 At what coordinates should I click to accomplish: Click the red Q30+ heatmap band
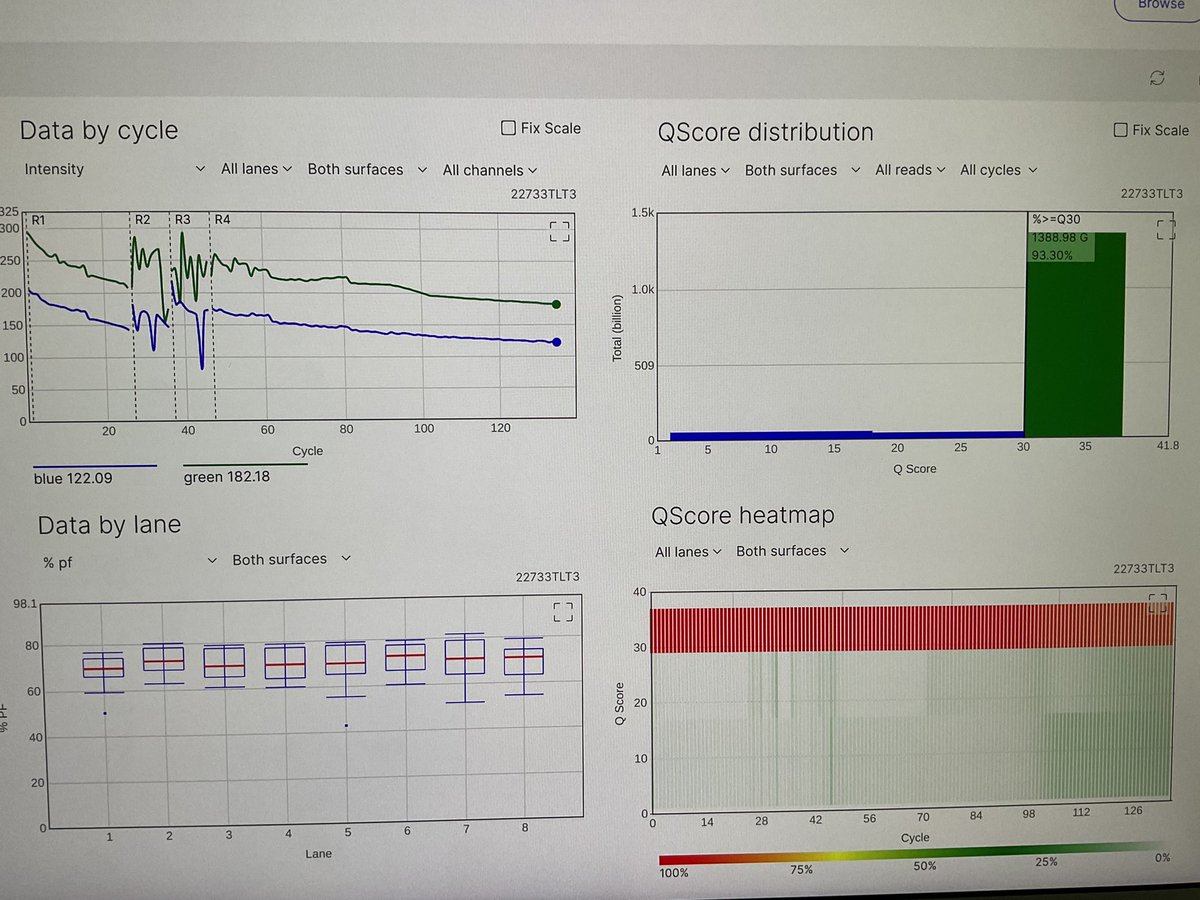click(912, 628)
